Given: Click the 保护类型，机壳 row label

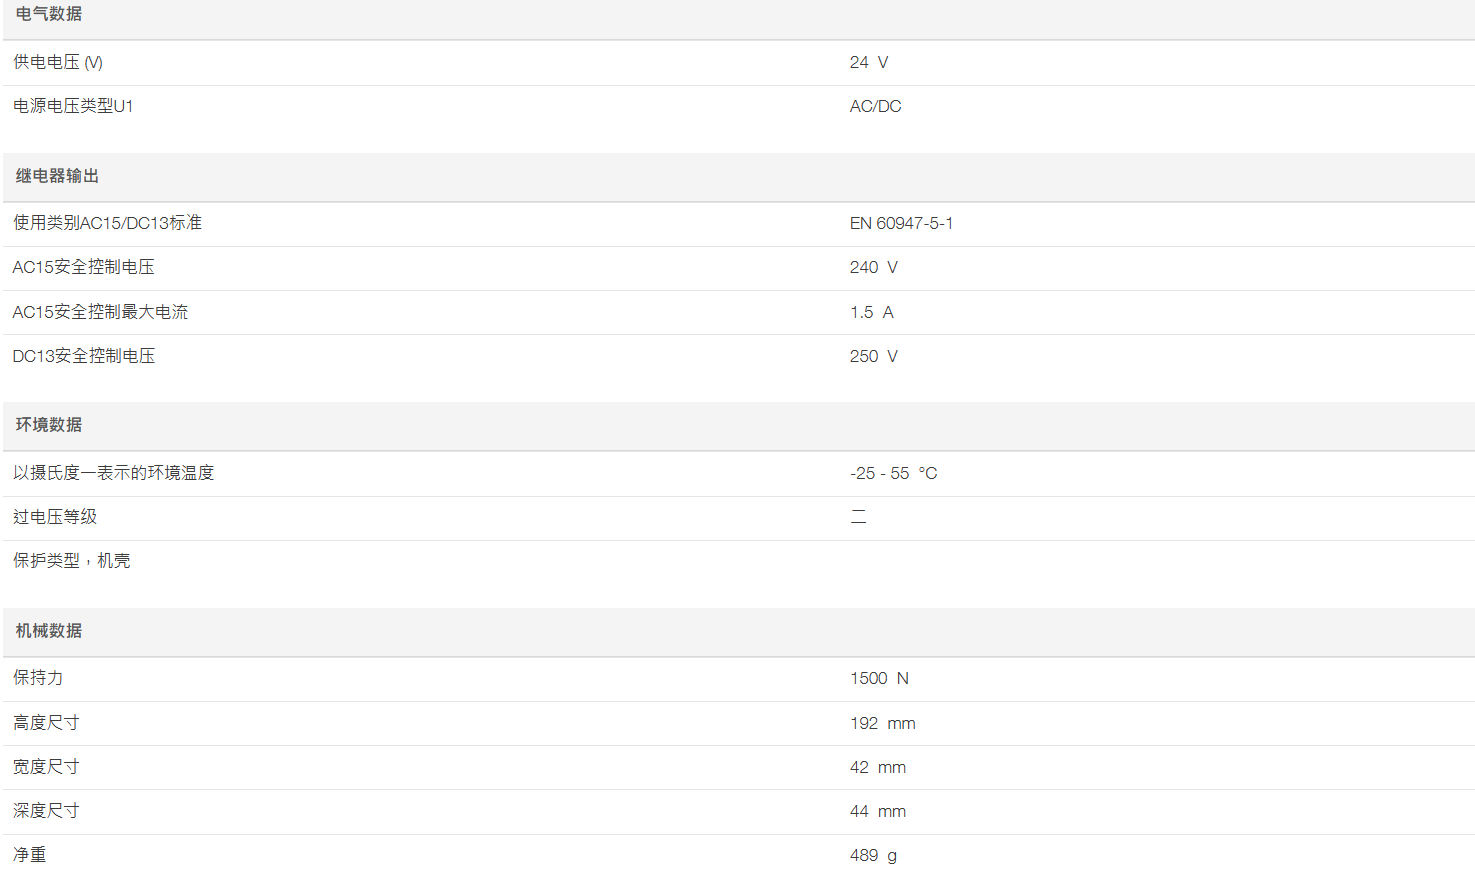Looking at the screenshot, I should coord(72,561).
